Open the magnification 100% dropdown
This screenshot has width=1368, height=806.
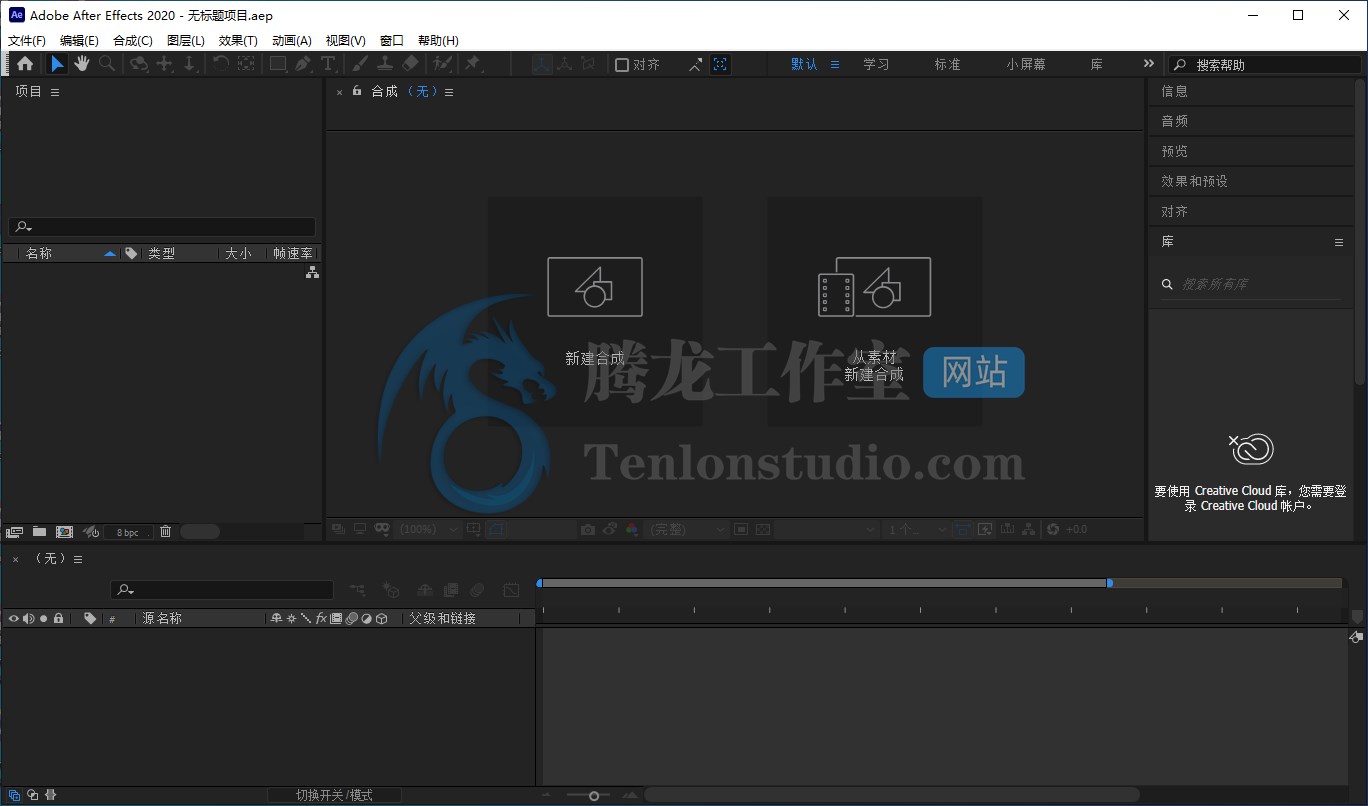pos(429,529)
